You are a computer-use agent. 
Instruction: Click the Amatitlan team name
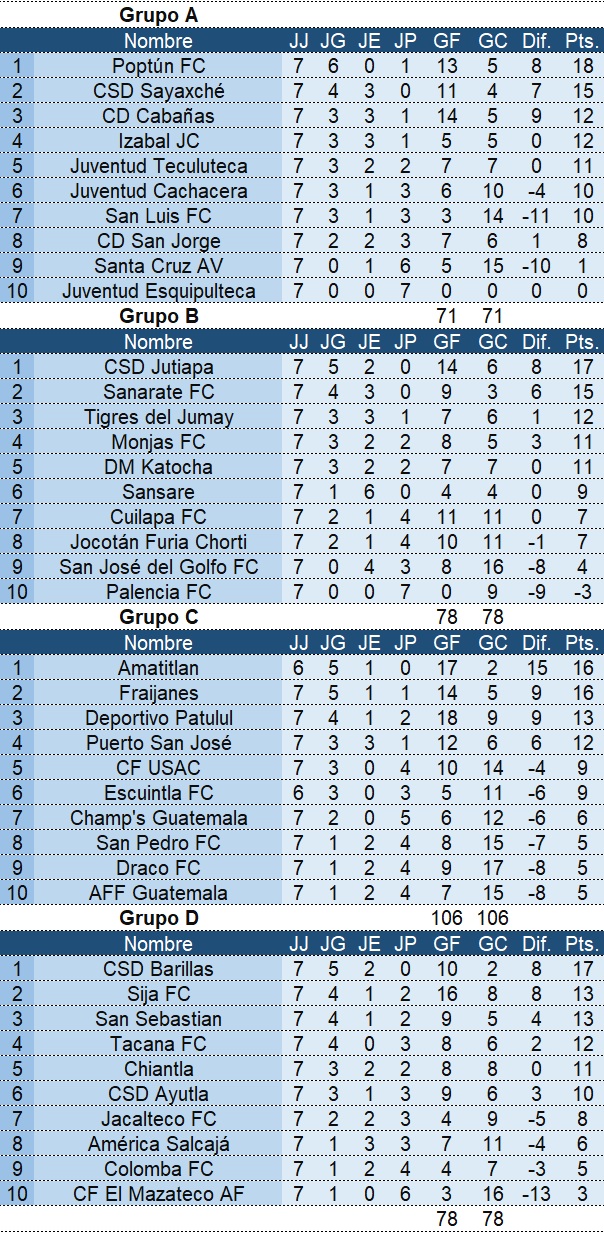[x=158, y=668]
